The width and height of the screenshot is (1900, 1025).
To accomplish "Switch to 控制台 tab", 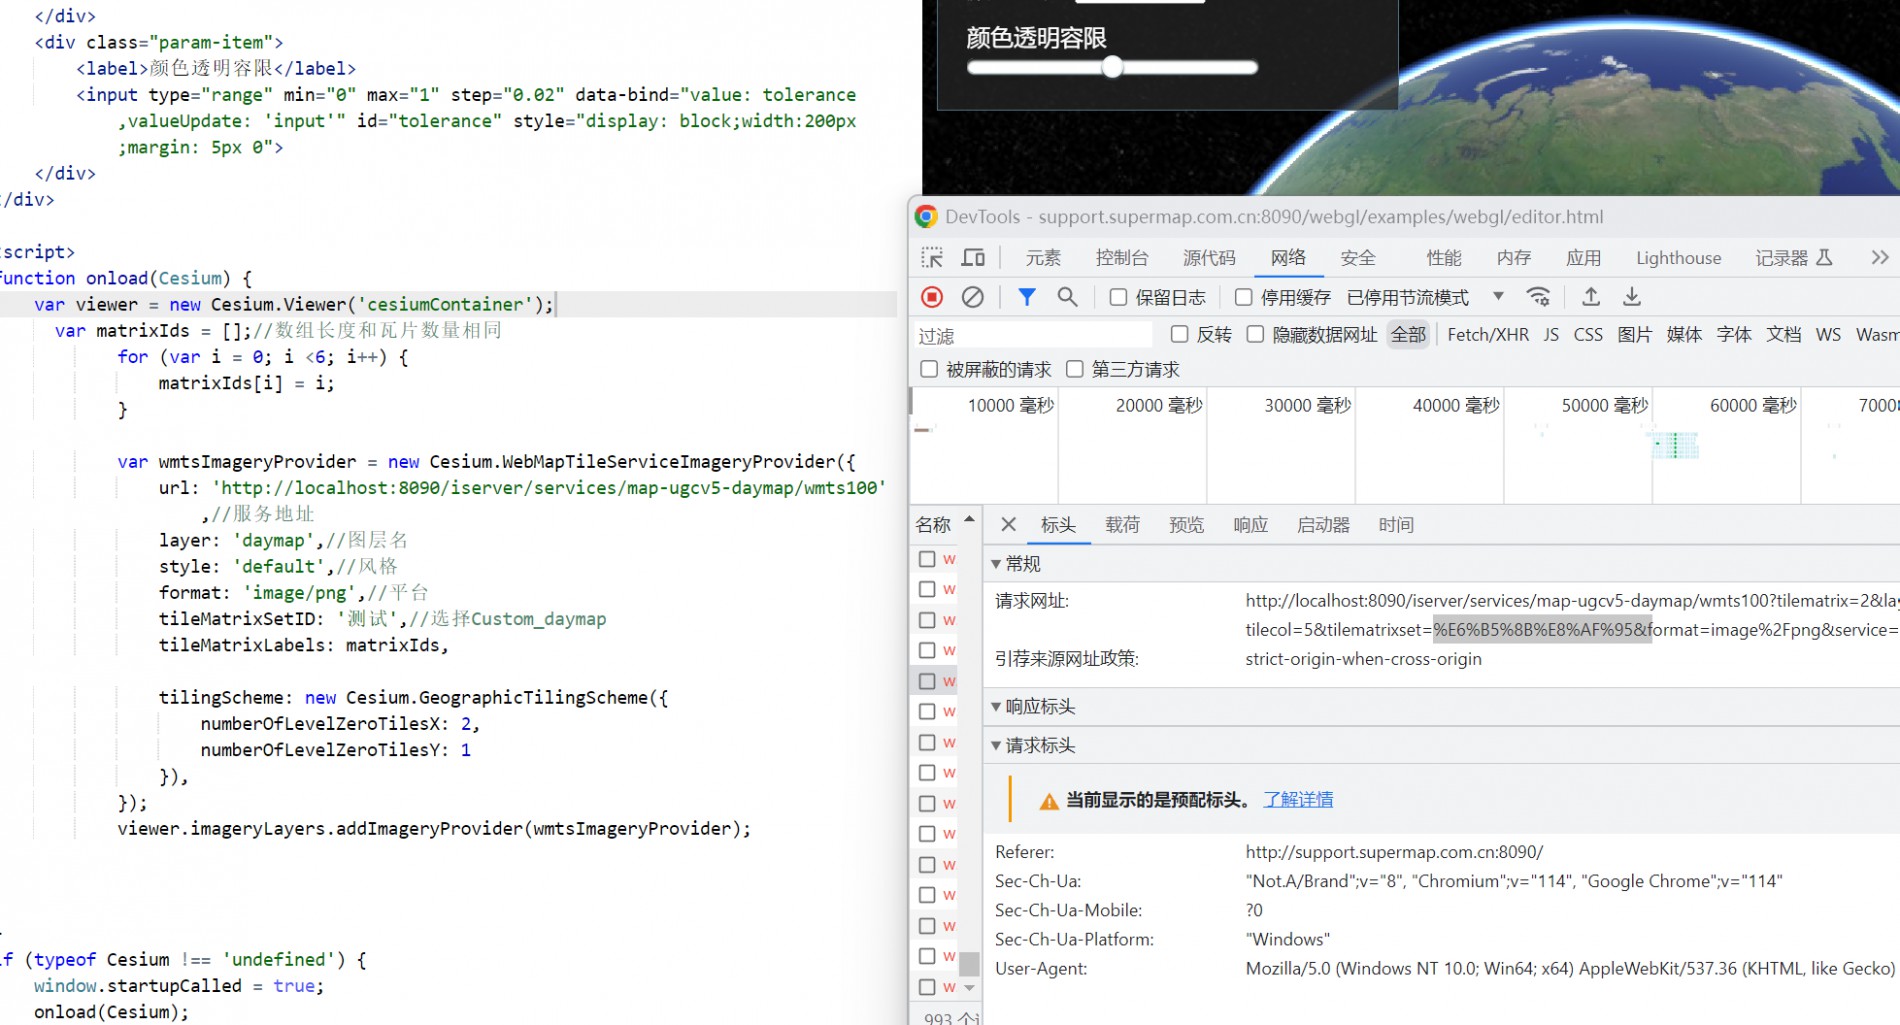I will [x=1122, y=258].
